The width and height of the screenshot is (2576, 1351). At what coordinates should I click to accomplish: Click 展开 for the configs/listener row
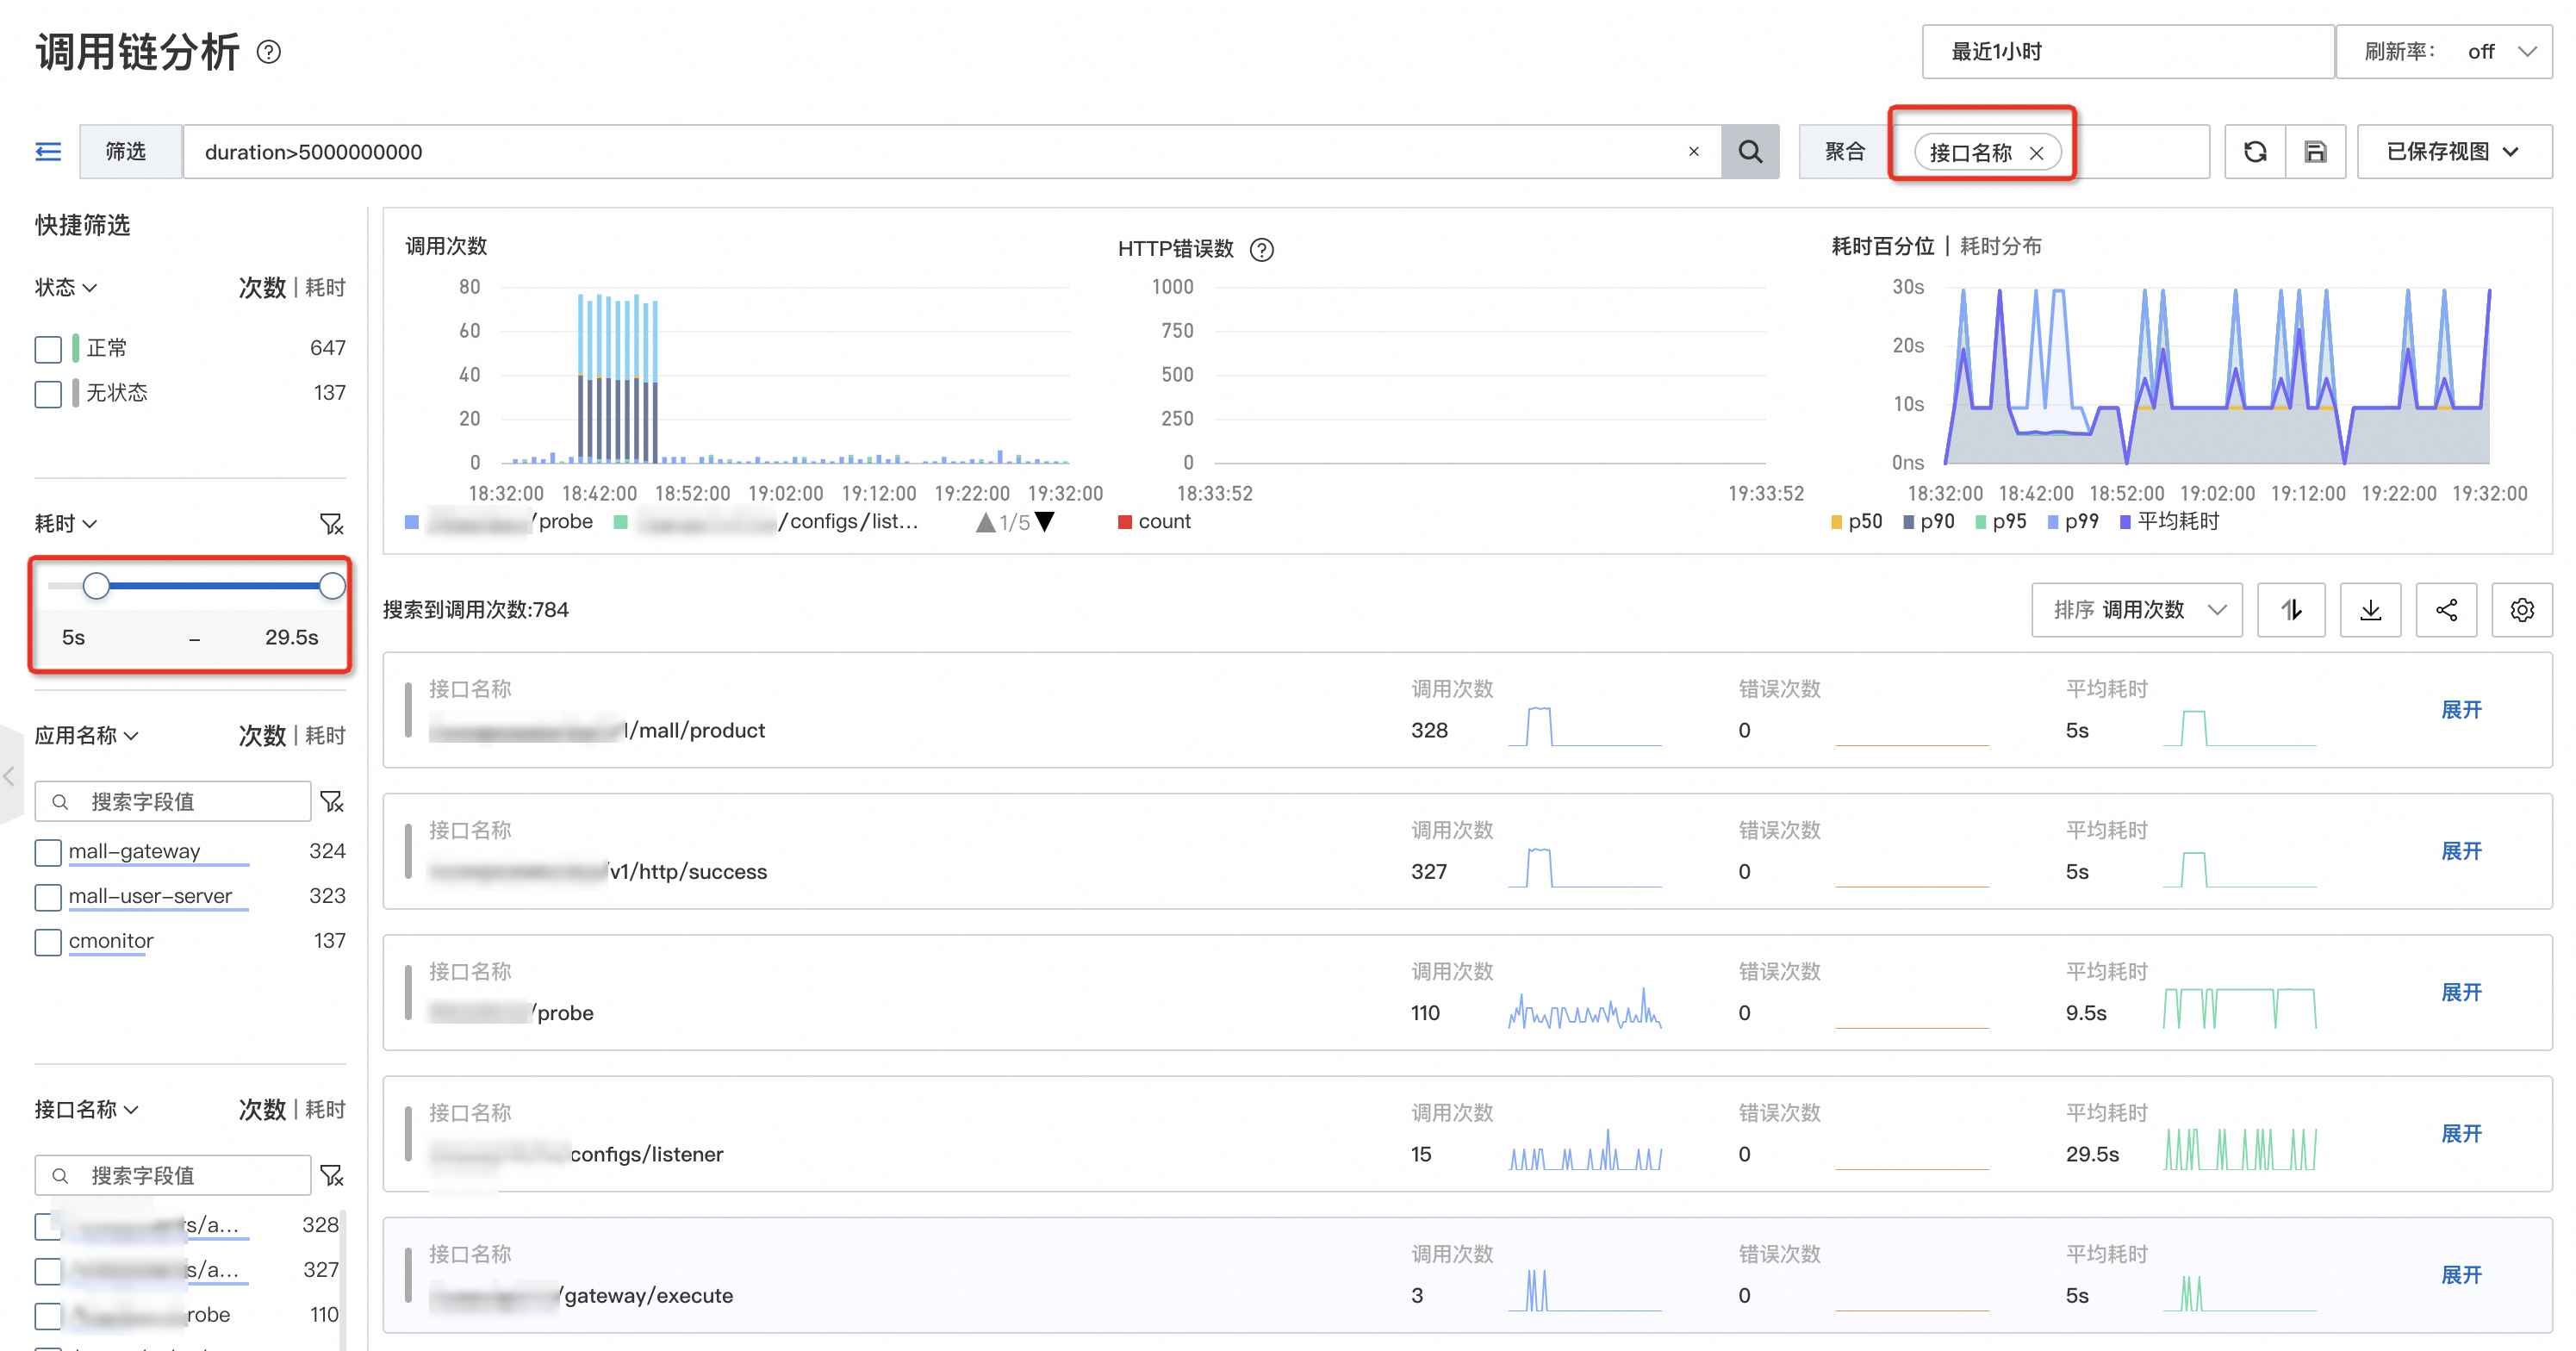click(2461, 1133)
